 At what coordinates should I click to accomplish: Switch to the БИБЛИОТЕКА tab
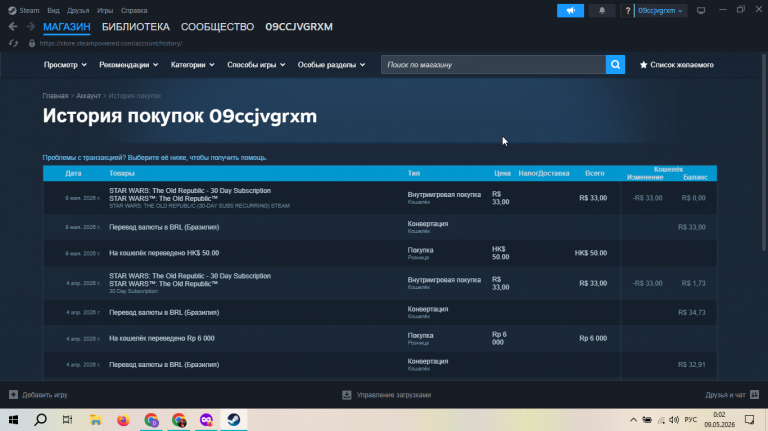pyautogui.click(x=136, y=27)
